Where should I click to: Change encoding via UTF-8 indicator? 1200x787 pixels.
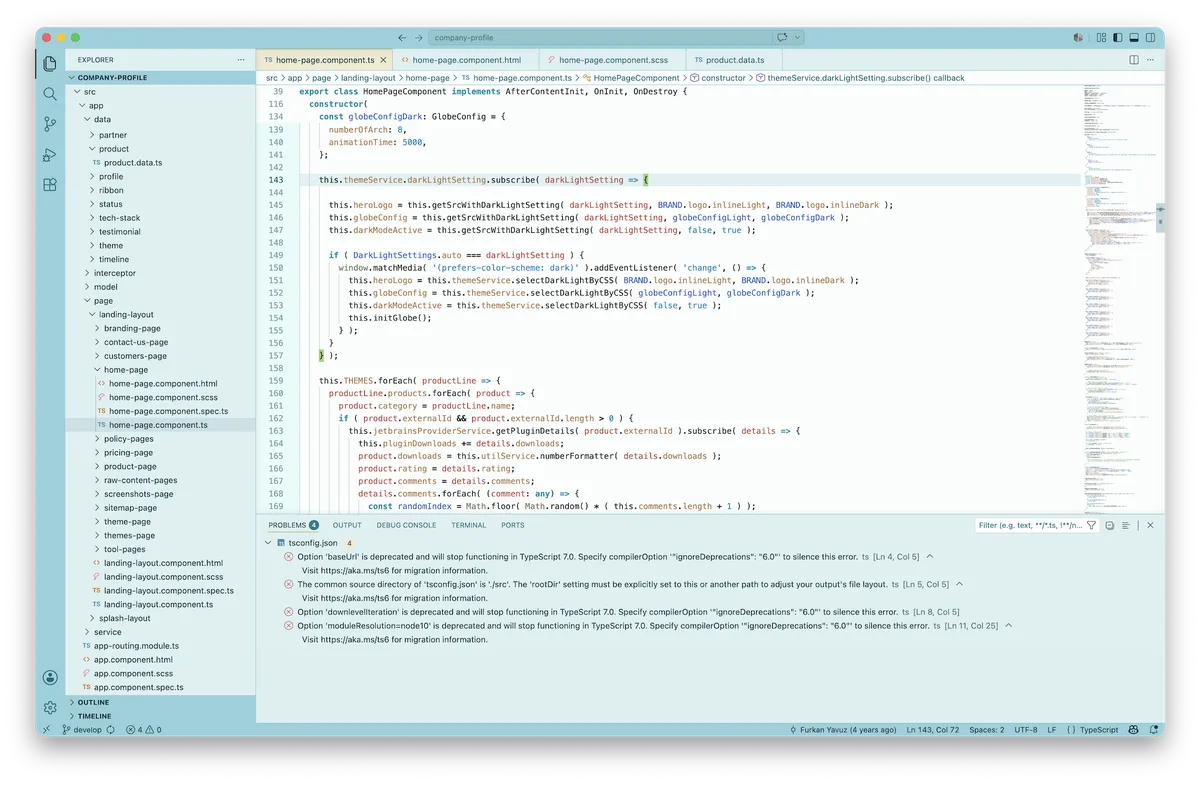(x=1025, y=730)
